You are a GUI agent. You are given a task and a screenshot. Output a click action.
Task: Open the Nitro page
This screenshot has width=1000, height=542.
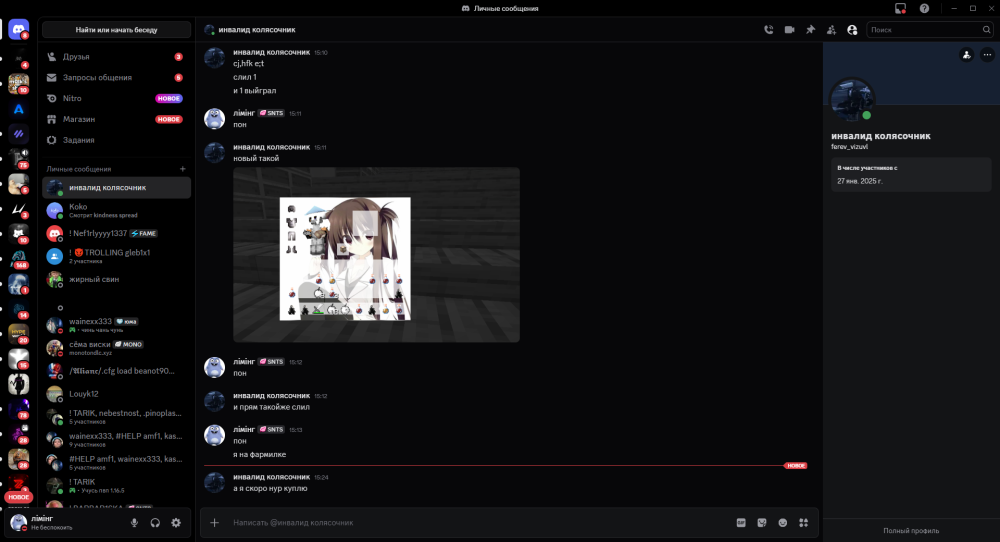point(116,98)
